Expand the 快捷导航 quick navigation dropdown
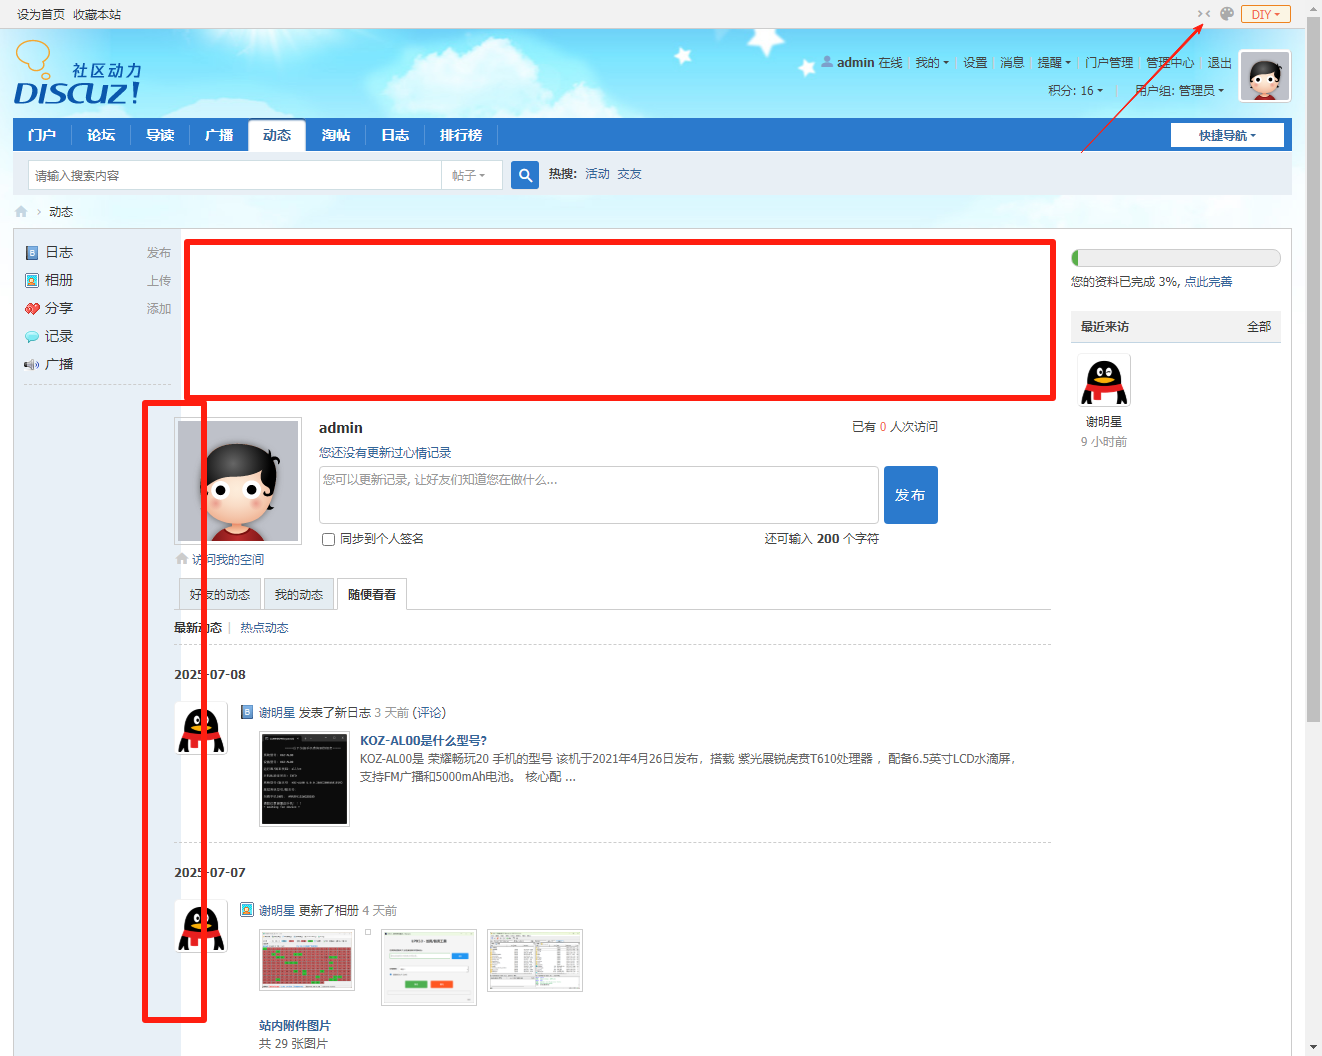The height and width of the screenshot is (1056, 1322). click(1227, 135)
